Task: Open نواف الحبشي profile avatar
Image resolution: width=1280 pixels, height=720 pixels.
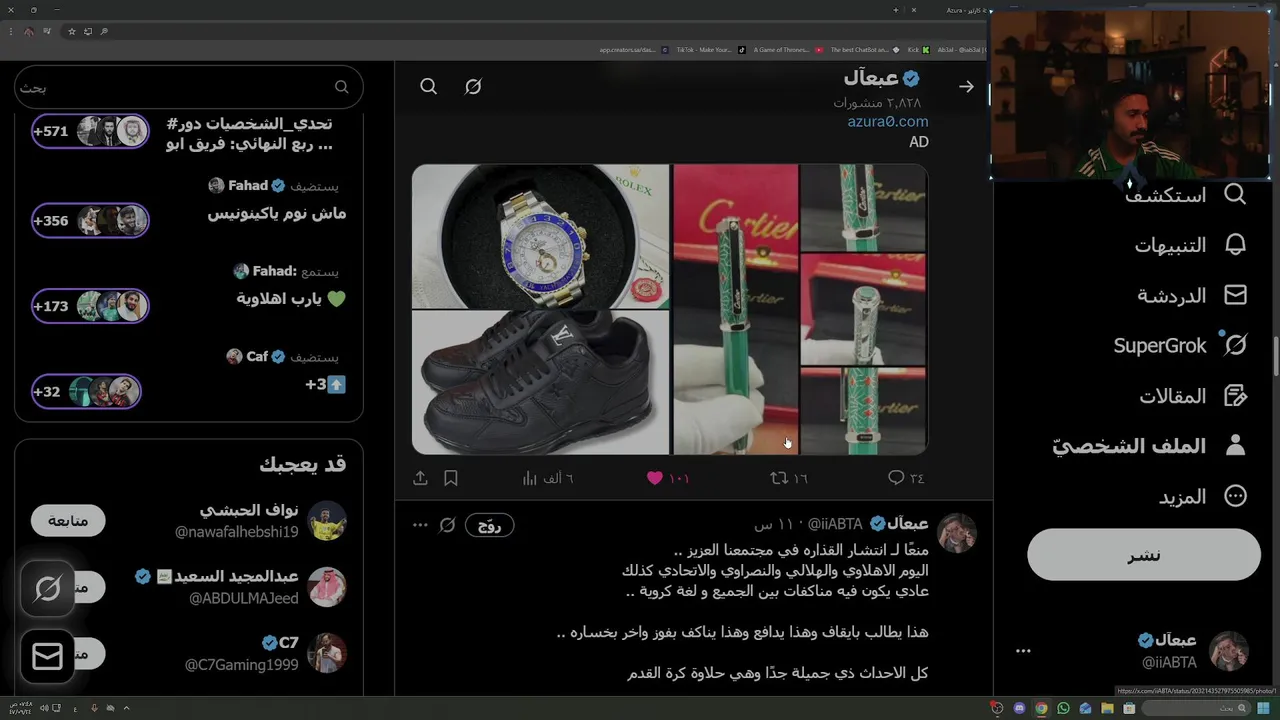Action: (x=327, y=521)
